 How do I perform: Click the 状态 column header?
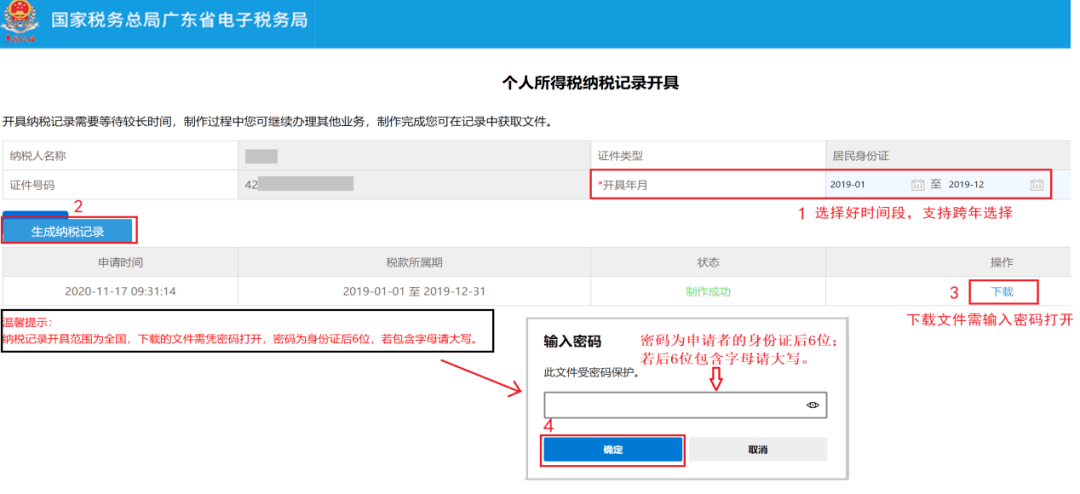click(707, 263)
